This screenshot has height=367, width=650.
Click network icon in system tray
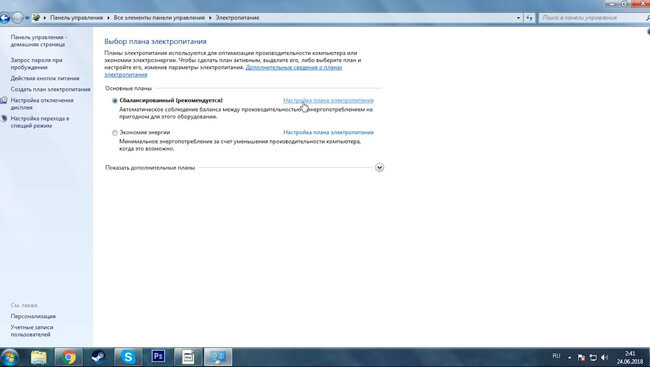click(x=593, y=357)
